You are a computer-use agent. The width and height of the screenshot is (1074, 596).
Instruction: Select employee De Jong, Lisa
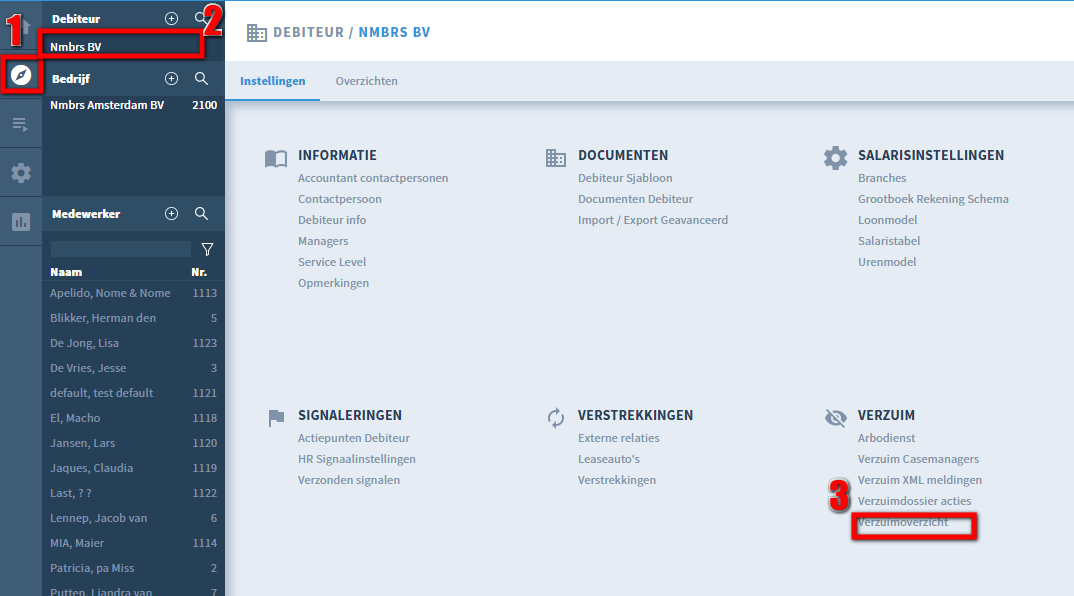pos(84,343)
